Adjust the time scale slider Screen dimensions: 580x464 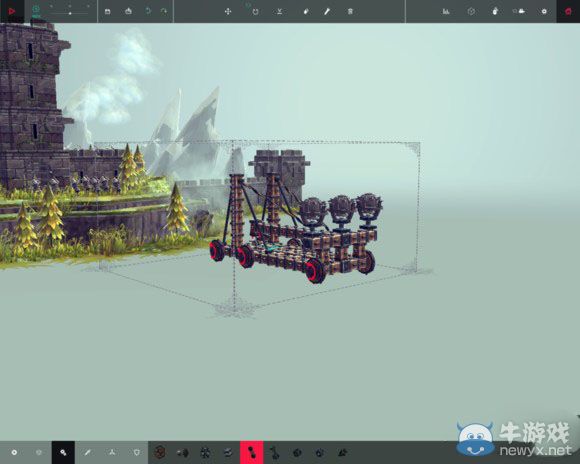(70, 13)
